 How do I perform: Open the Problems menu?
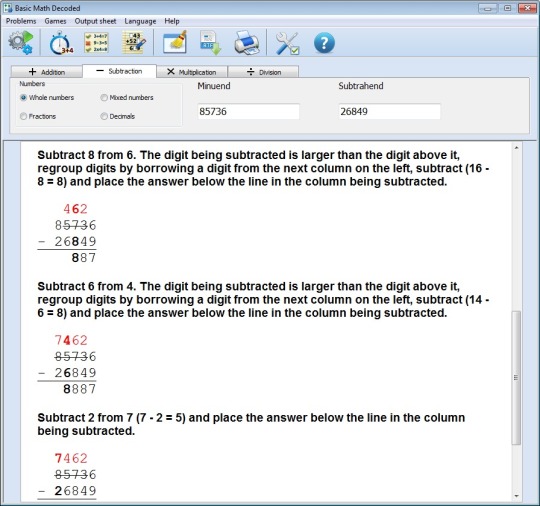pos(21,21)
